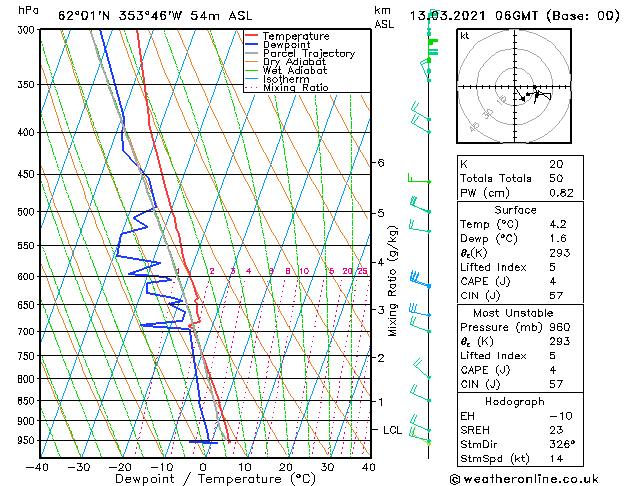Click the 500 hPa pressure axis label
The image size is (629, 486).
(x=28, y=212)
